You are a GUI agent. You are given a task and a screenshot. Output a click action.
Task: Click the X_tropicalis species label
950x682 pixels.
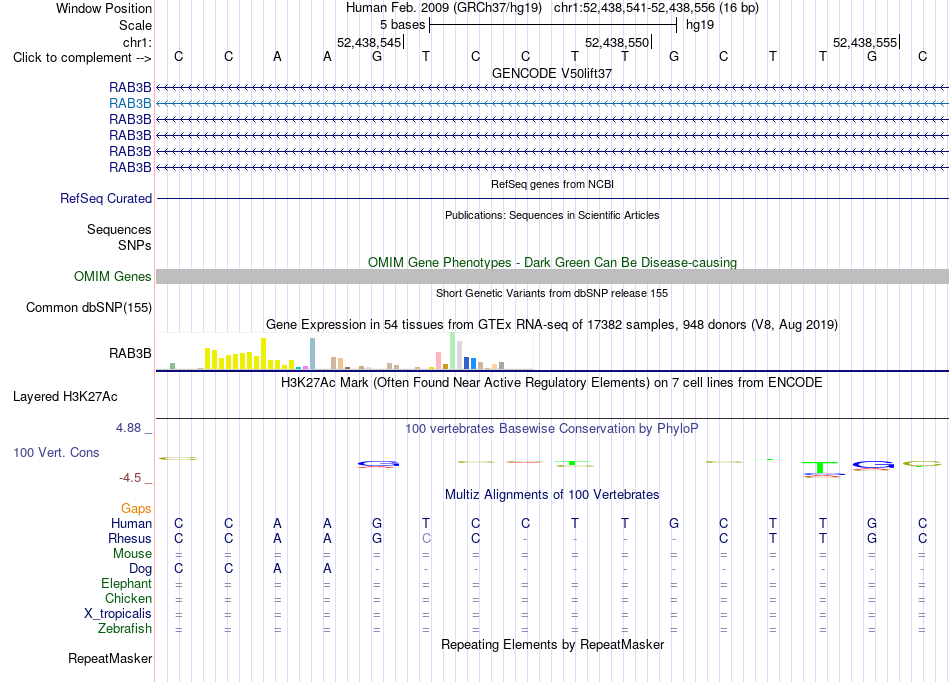click(118, 614)
